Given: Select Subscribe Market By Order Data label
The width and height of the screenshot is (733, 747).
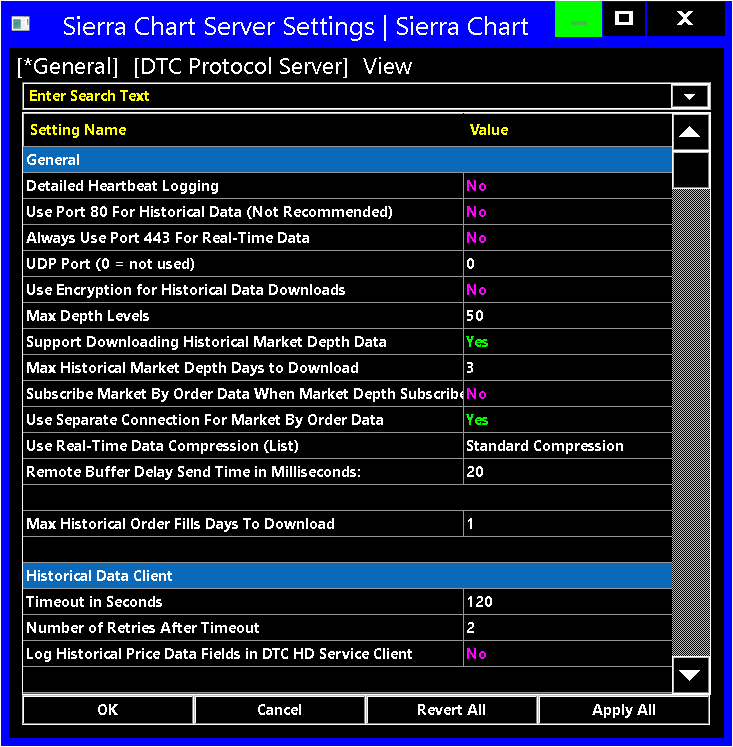Looking at the screenshot, I should 244,394.
